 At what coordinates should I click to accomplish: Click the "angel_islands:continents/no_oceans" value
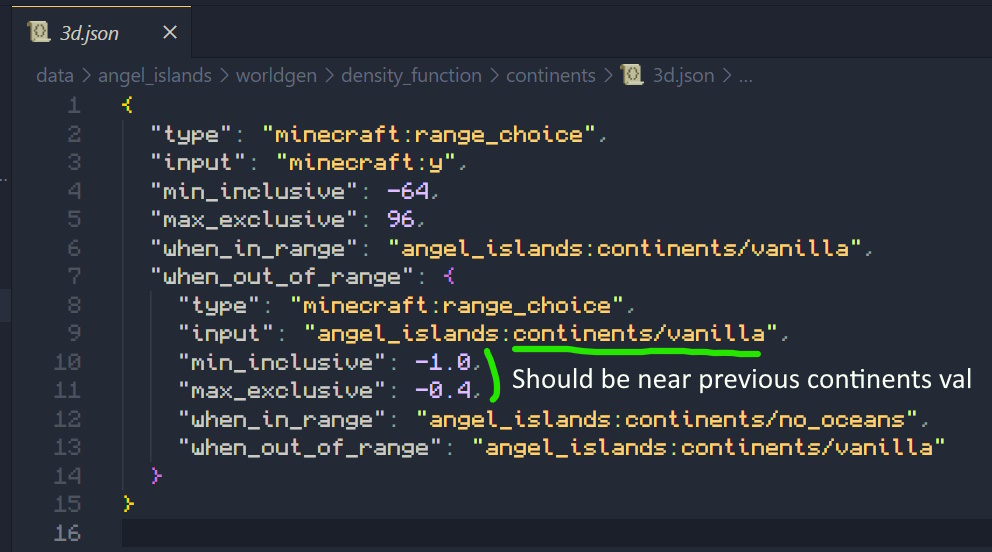(667, 419)
